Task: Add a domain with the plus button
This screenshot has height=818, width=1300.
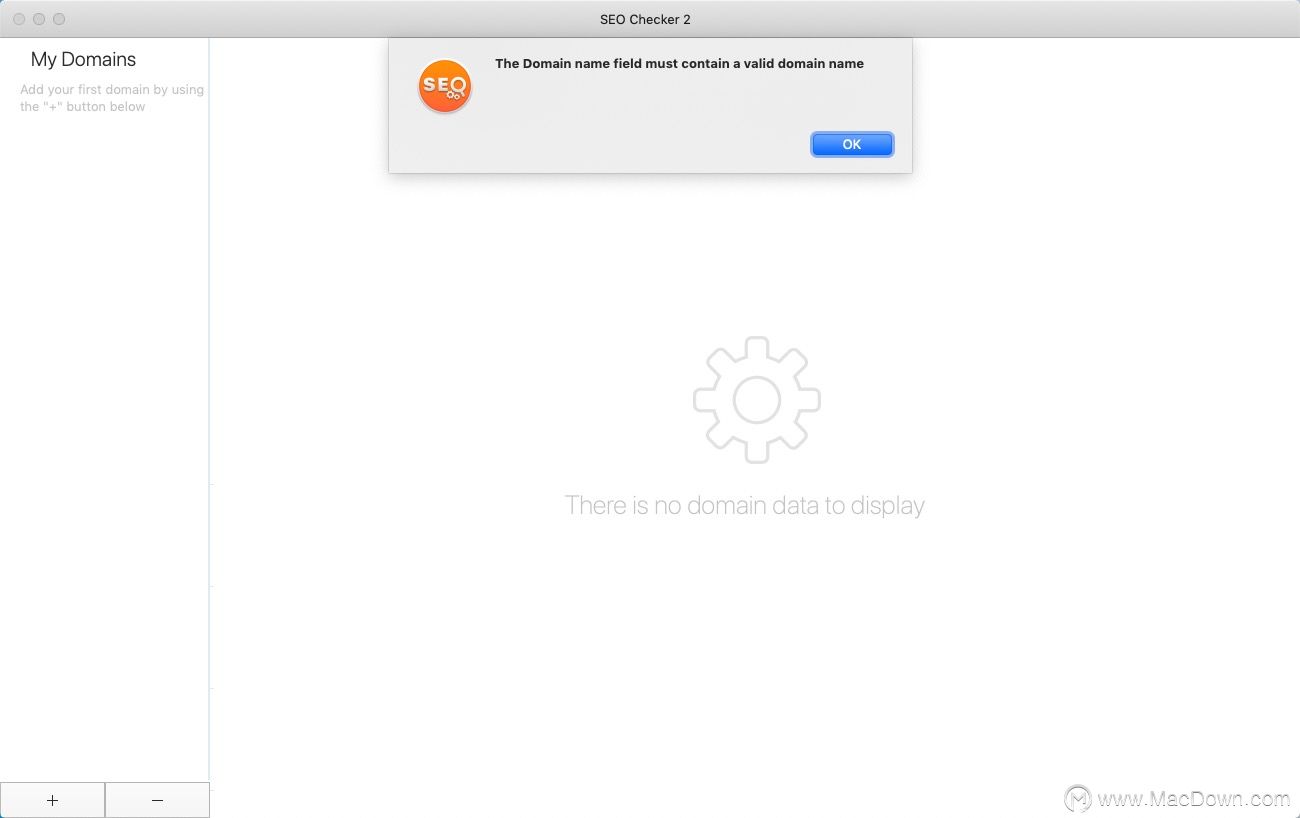Action: [x=52, y=800]
